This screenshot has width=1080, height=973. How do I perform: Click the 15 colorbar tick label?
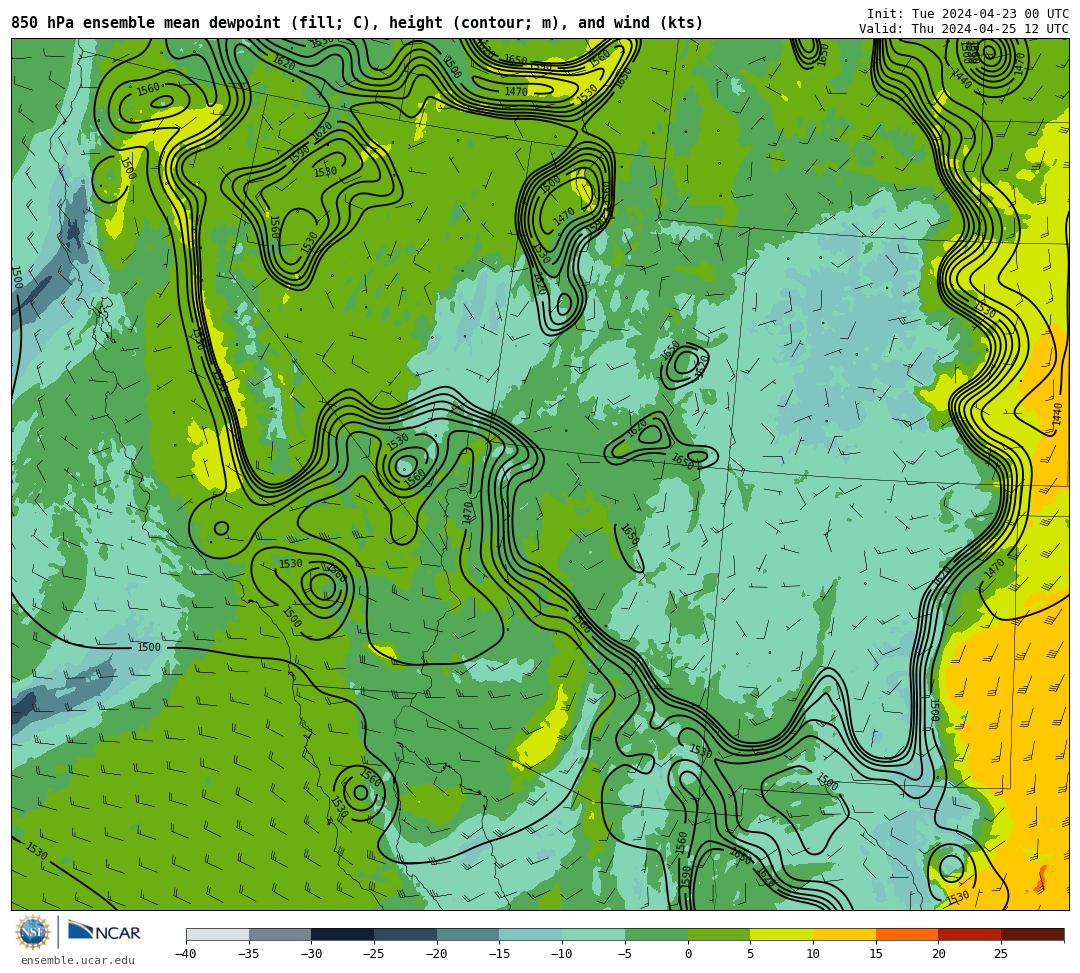pos(876,954)
